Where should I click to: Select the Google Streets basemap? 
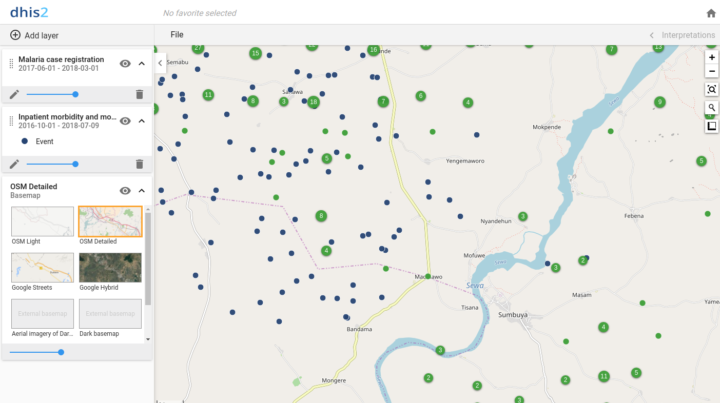click(x=42, y=268)
